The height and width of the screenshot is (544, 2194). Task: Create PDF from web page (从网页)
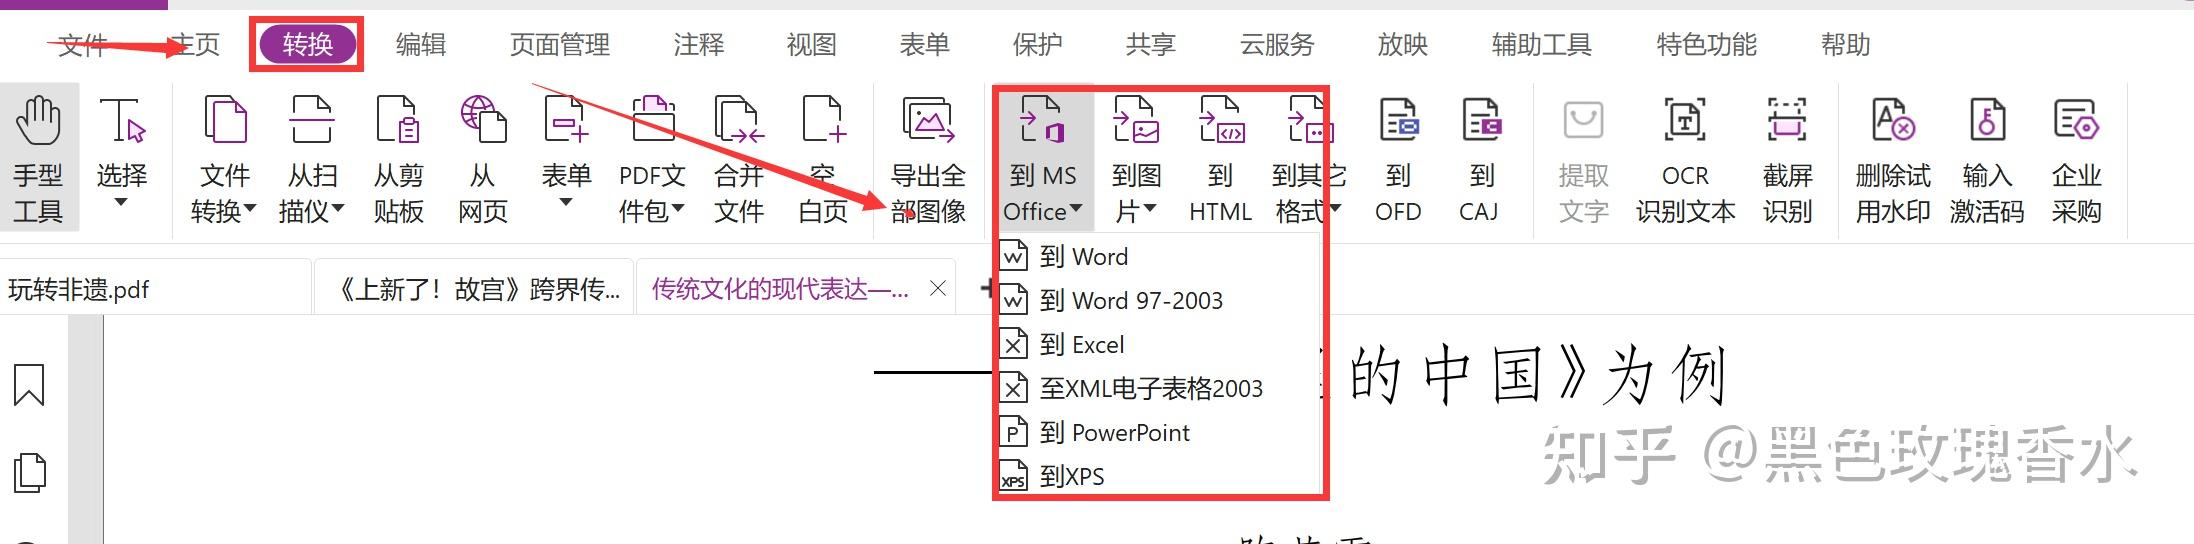[483, 158]
